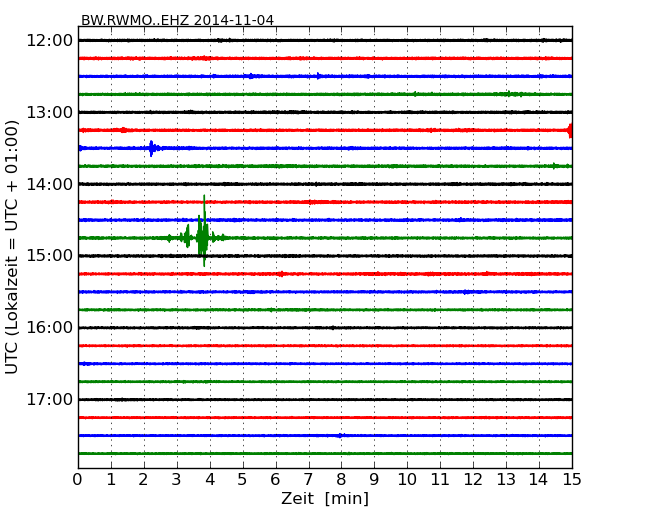The height and width of the screenshot is (520, 650).
Task: Click the plot title BW.RWMO..EHZ 2014-11-04
Action: click(177, 20)
